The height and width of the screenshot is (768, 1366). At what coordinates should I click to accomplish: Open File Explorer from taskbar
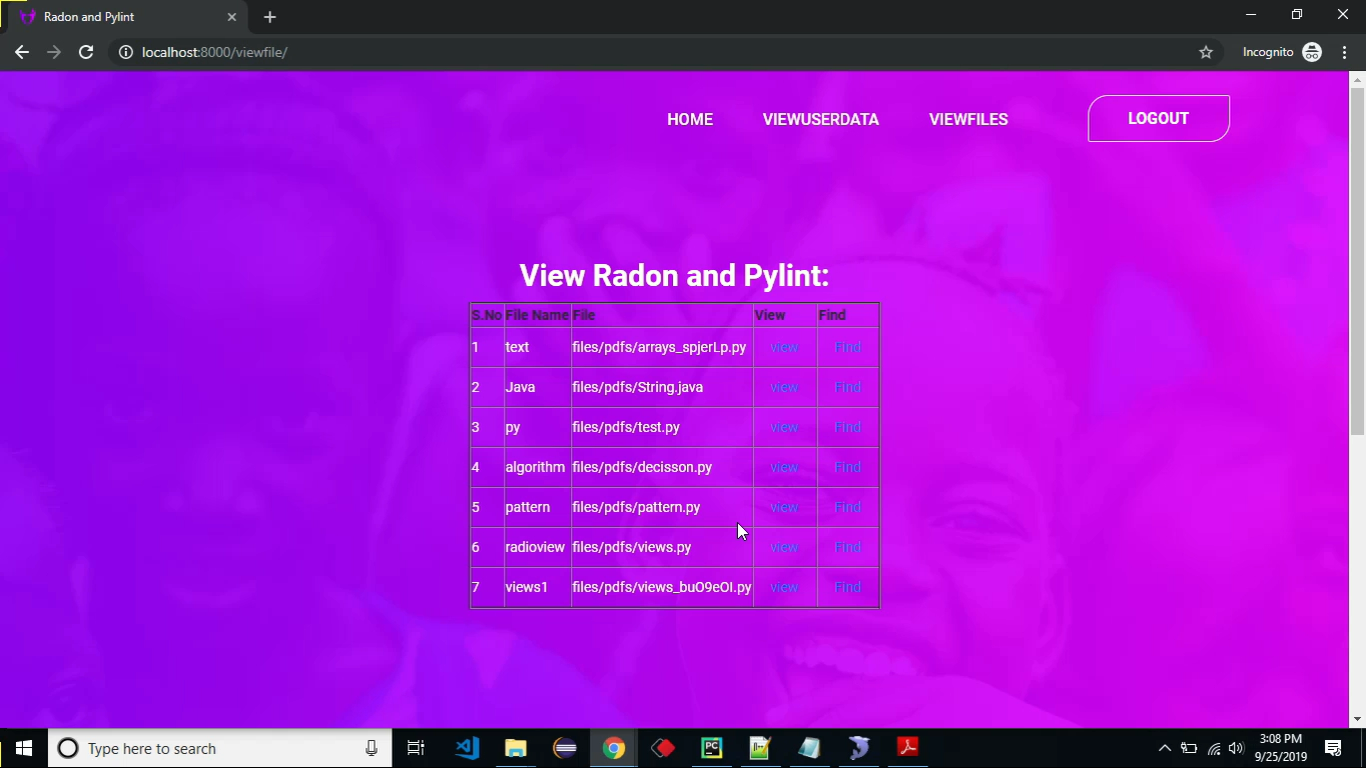point(515,748)
